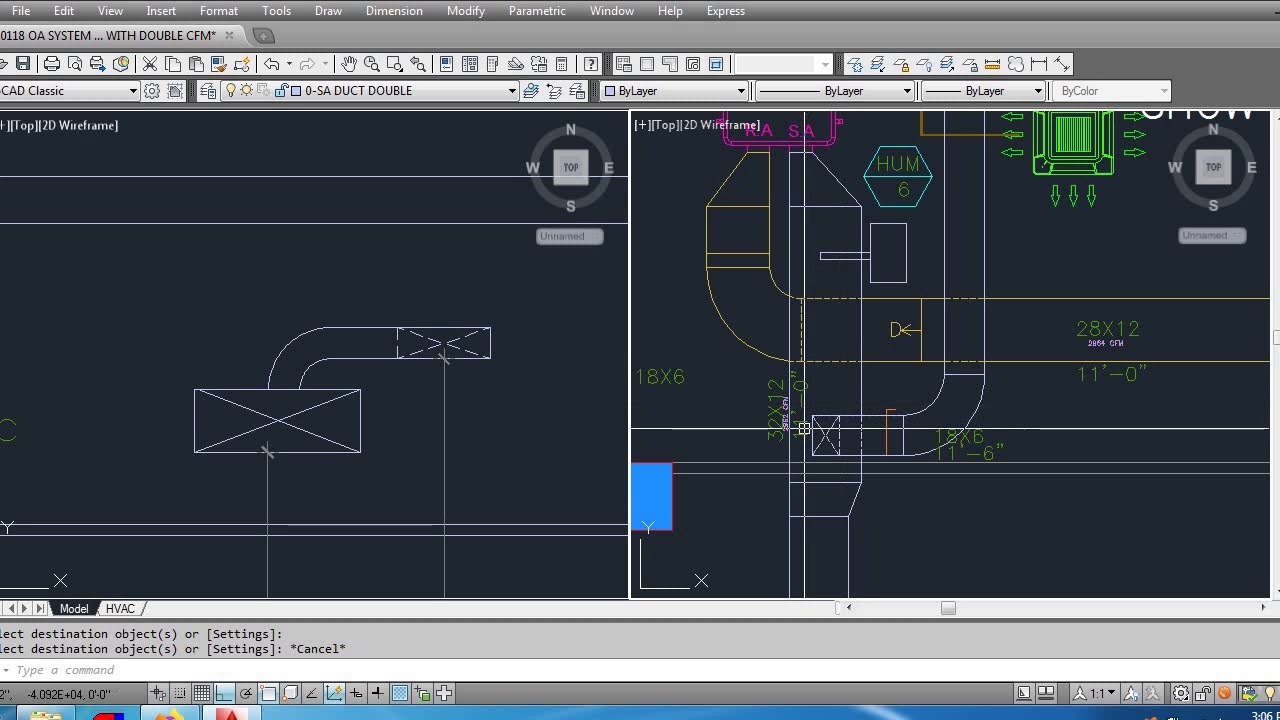Select the Pan hand tool
The image size is (1280, 720).
348,64
